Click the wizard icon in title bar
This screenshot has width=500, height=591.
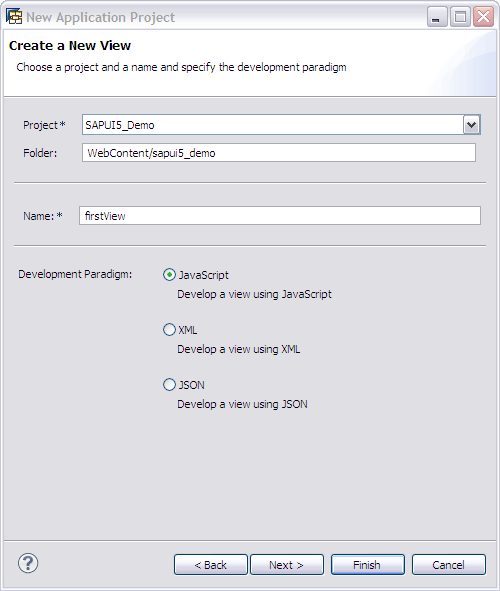tap(14, 17)
